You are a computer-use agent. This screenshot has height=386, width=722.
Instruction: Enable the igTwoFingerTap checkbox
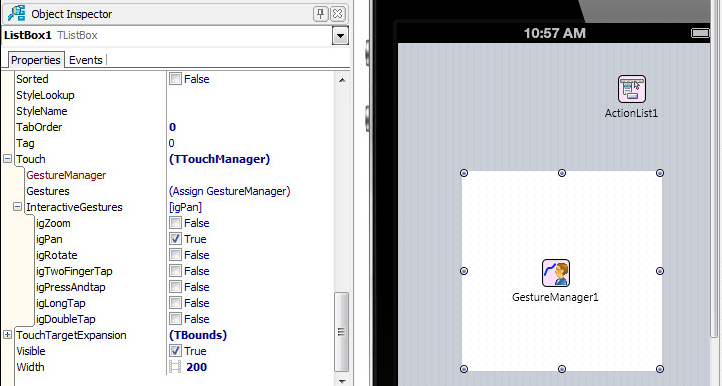tap(175, 271)
